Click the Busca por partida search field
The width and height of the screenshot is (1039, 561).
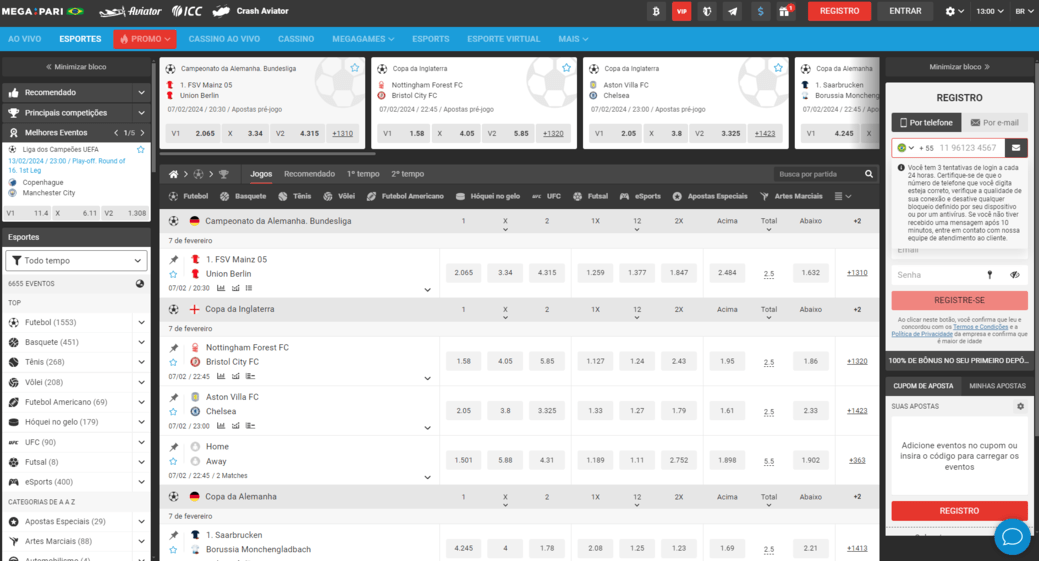pos(818,174)
